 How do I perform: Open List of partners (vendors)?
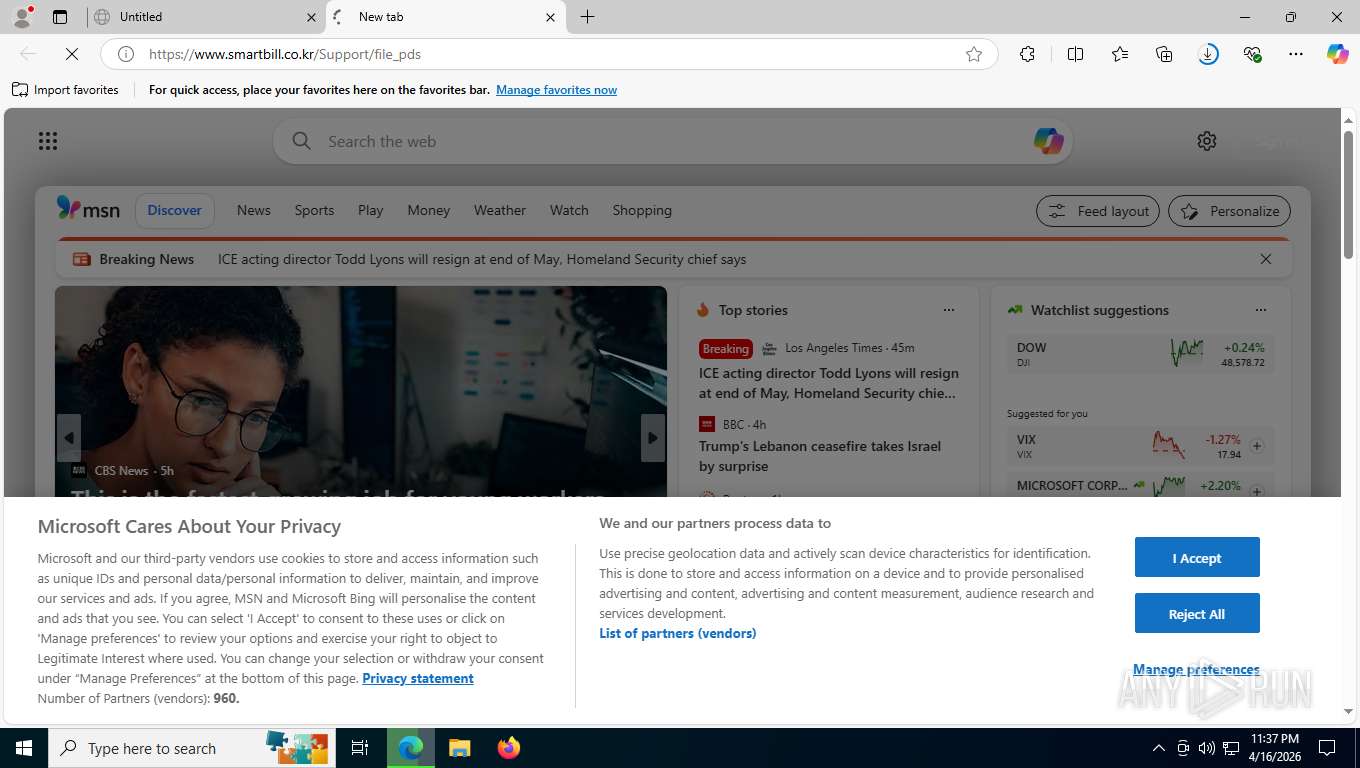click(677, 633)
